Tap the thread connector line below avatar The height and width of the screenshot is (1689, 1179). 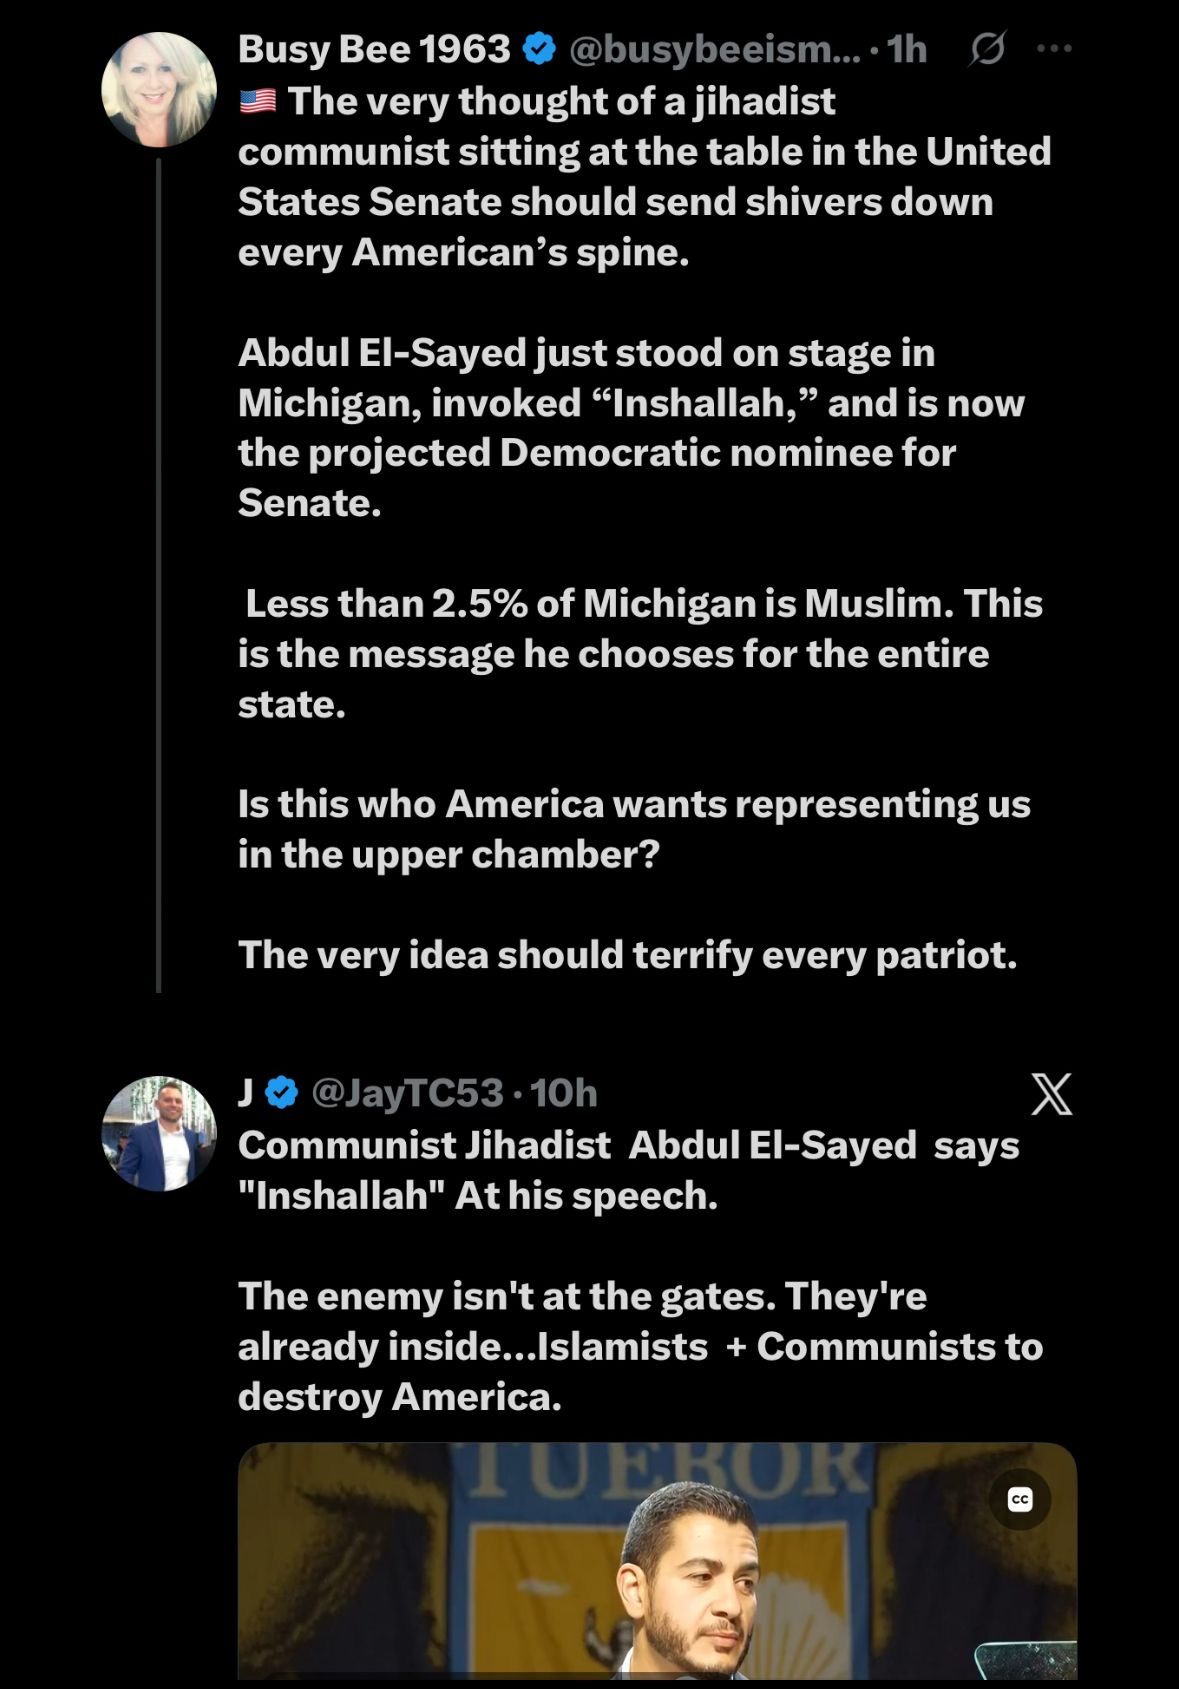pos(158,575)
